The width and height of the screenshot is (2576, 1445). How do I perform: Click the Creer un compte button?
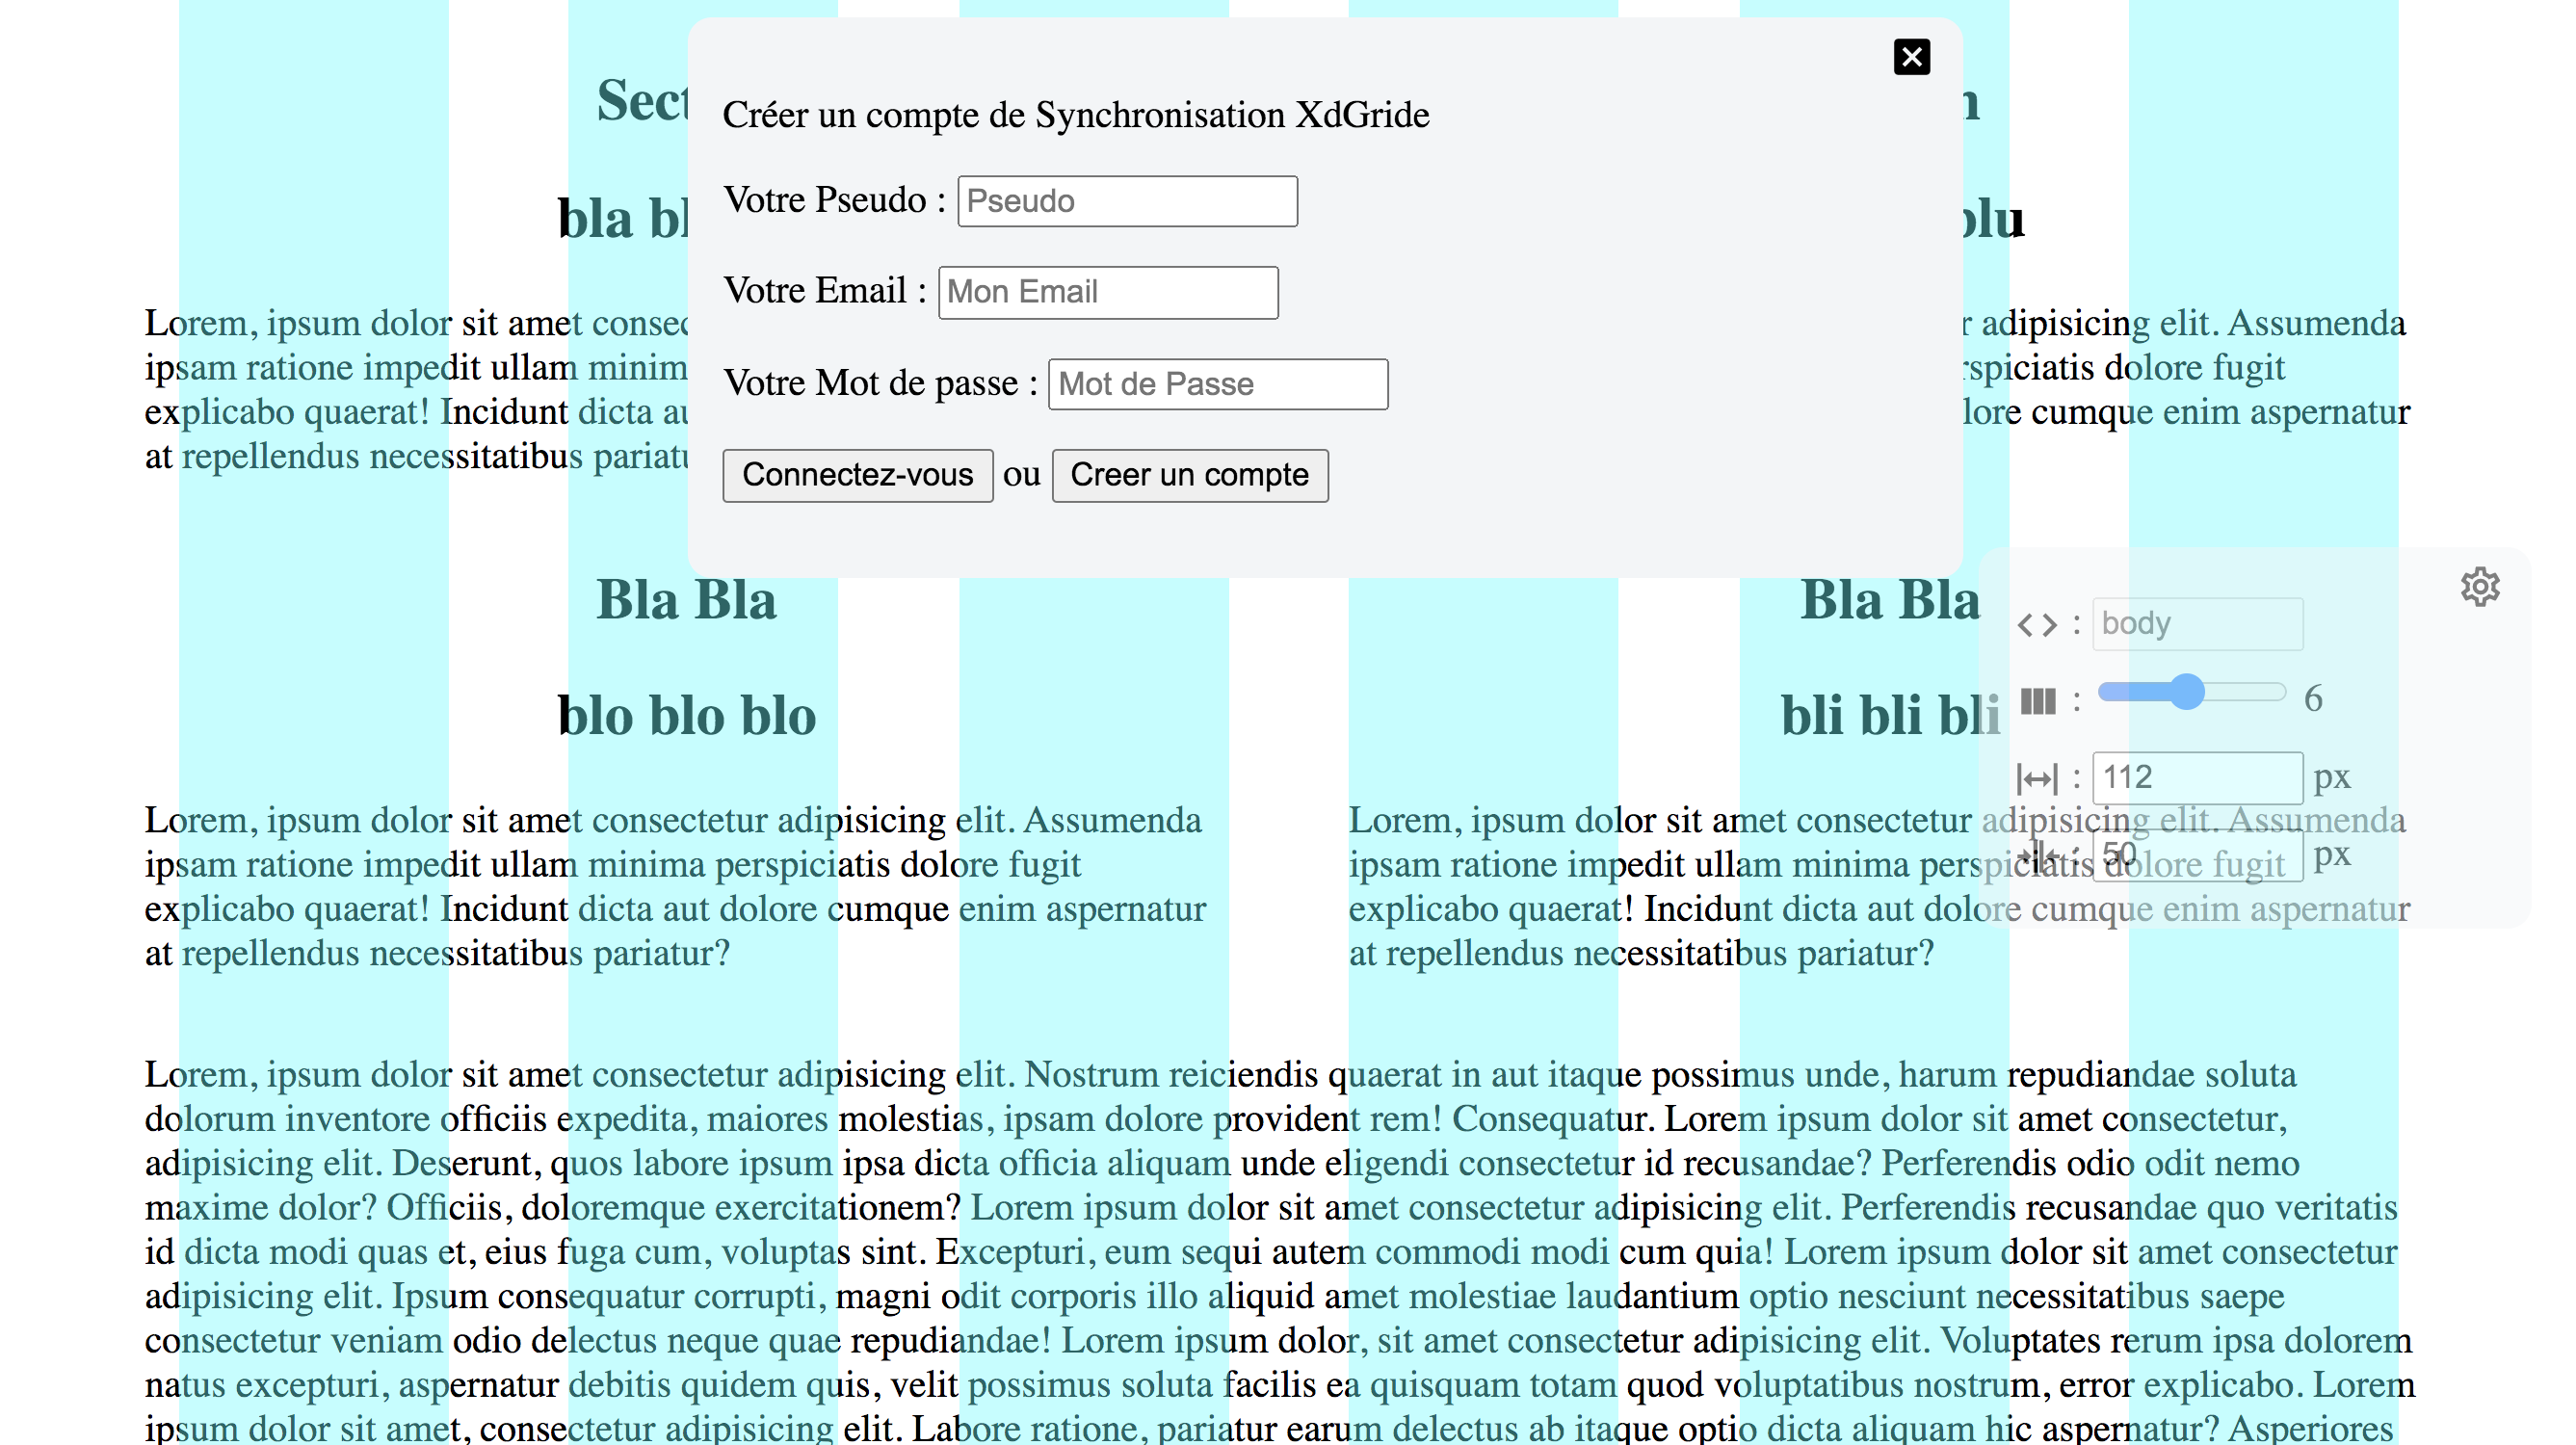(1189, 475)
